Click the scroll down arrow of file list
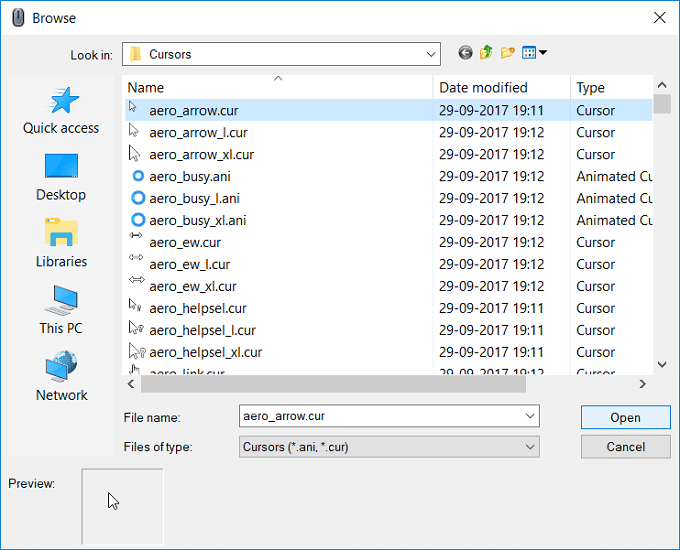680x550 pixels. 662,364
